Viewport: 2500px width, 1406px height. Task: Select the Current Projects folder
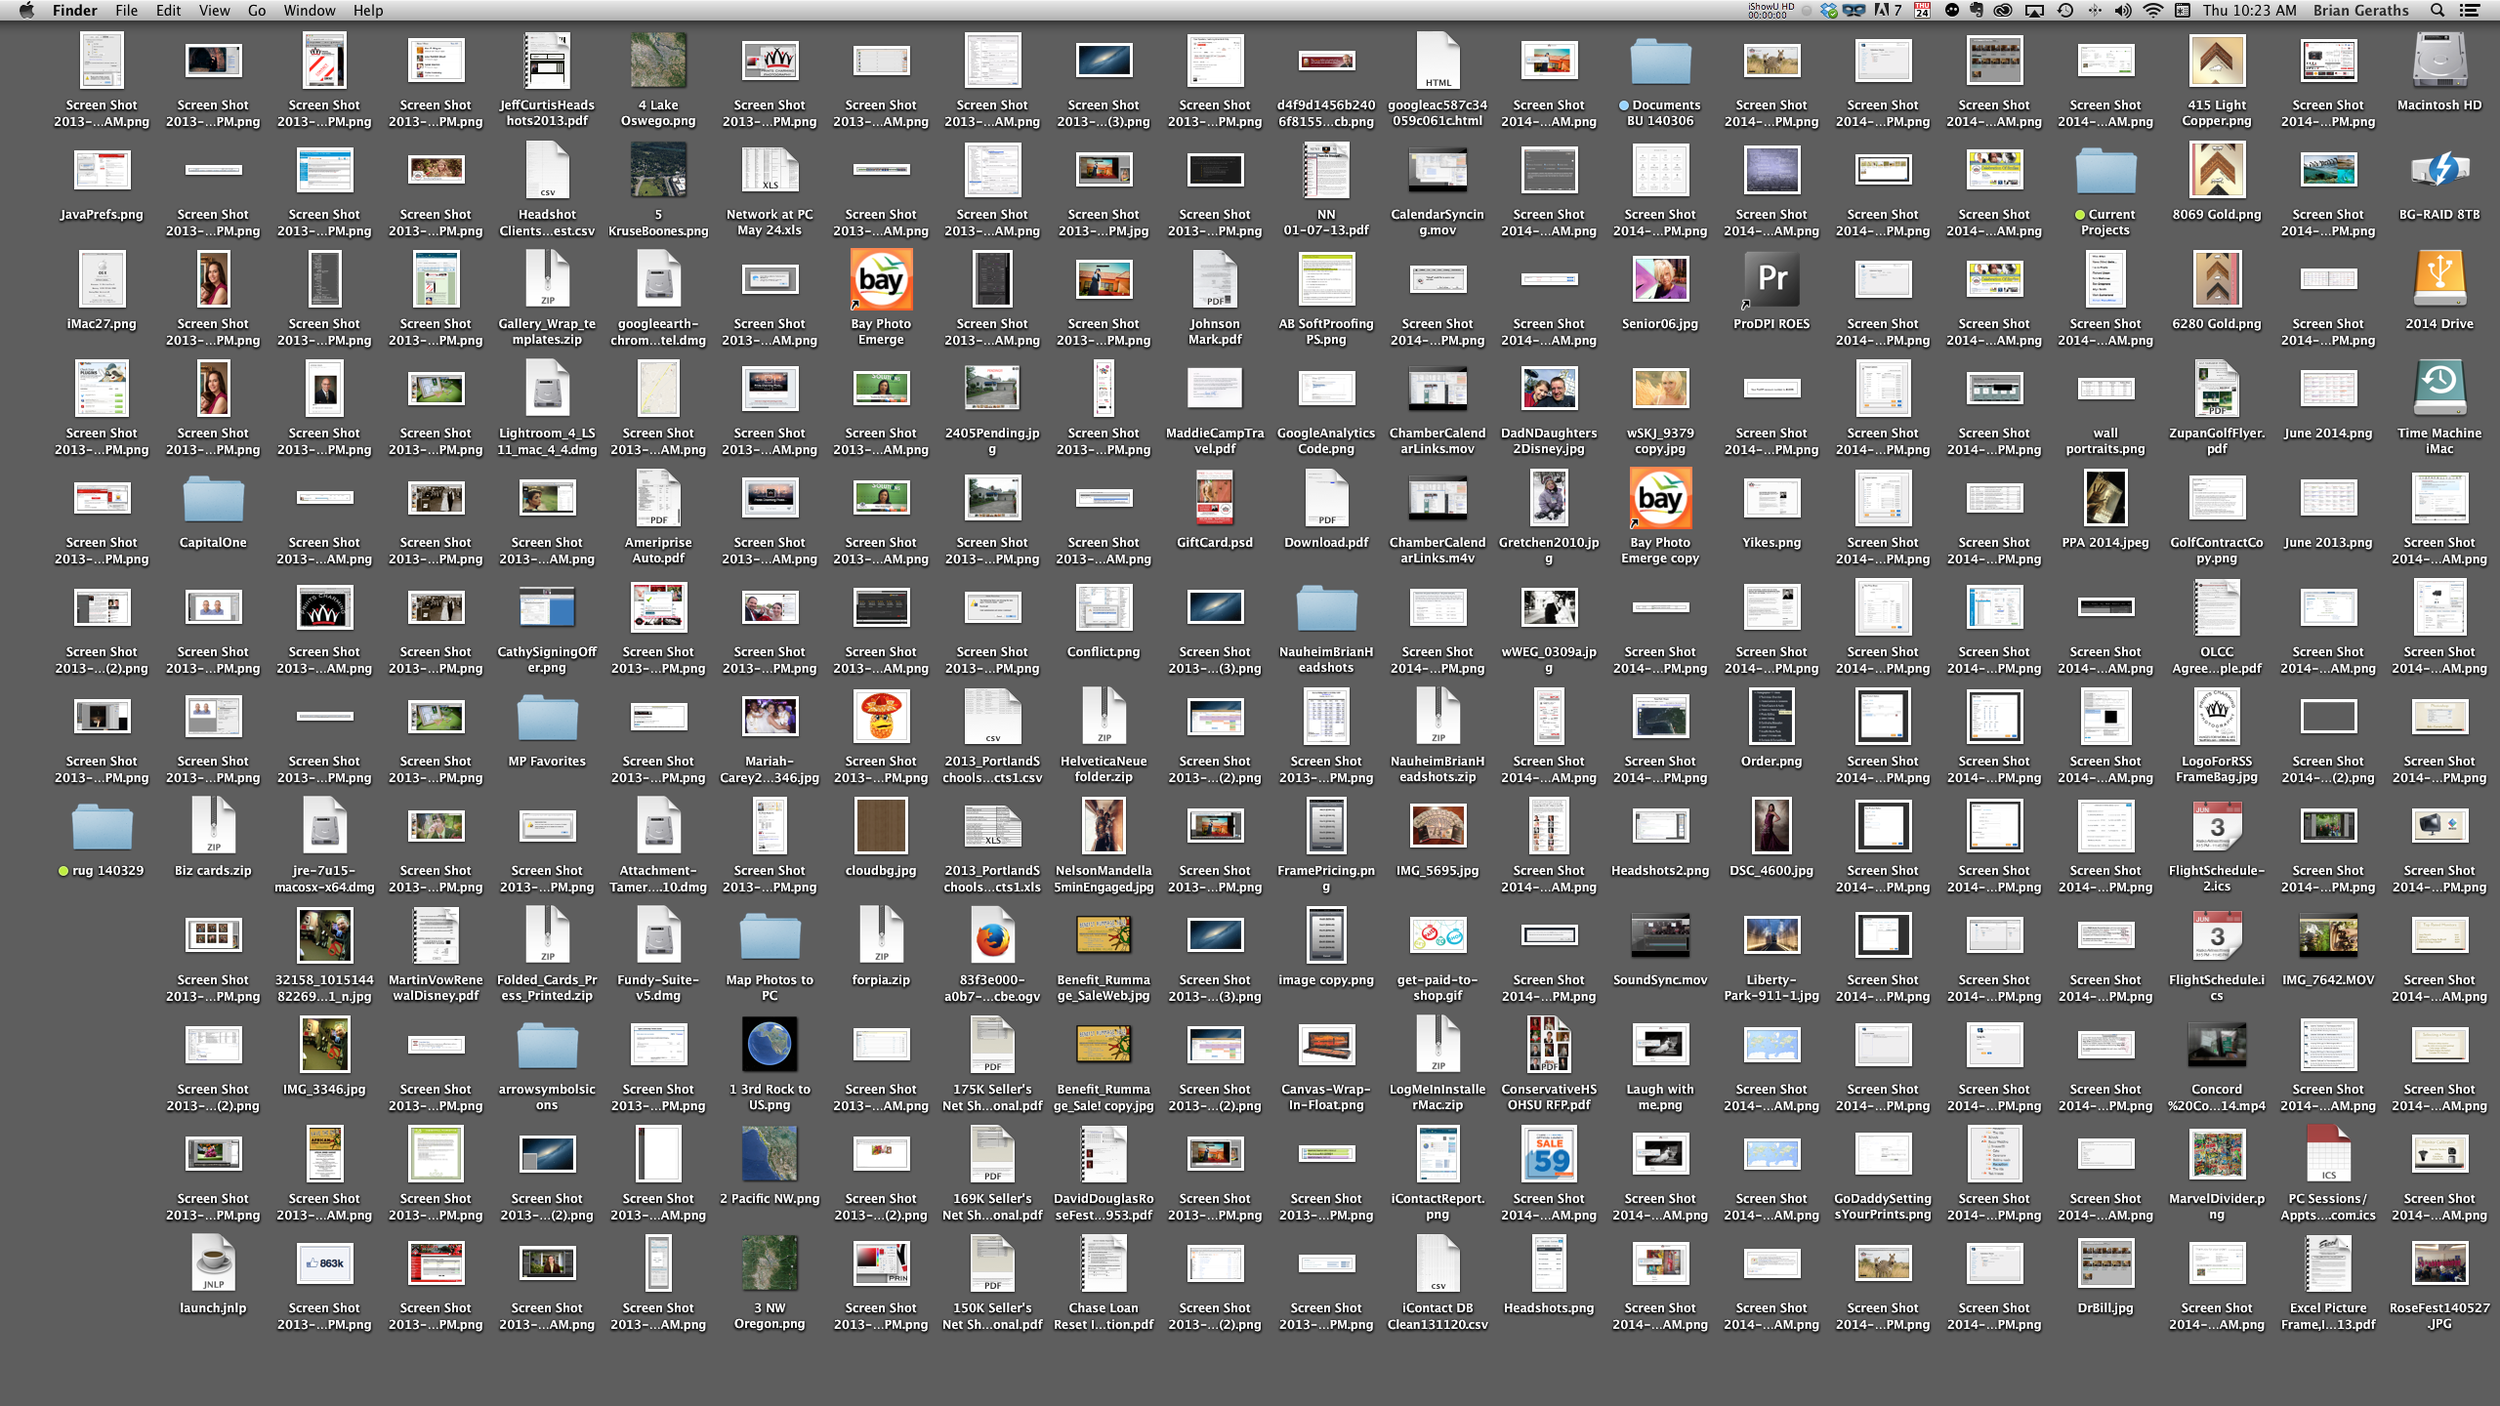point(2105,171)
